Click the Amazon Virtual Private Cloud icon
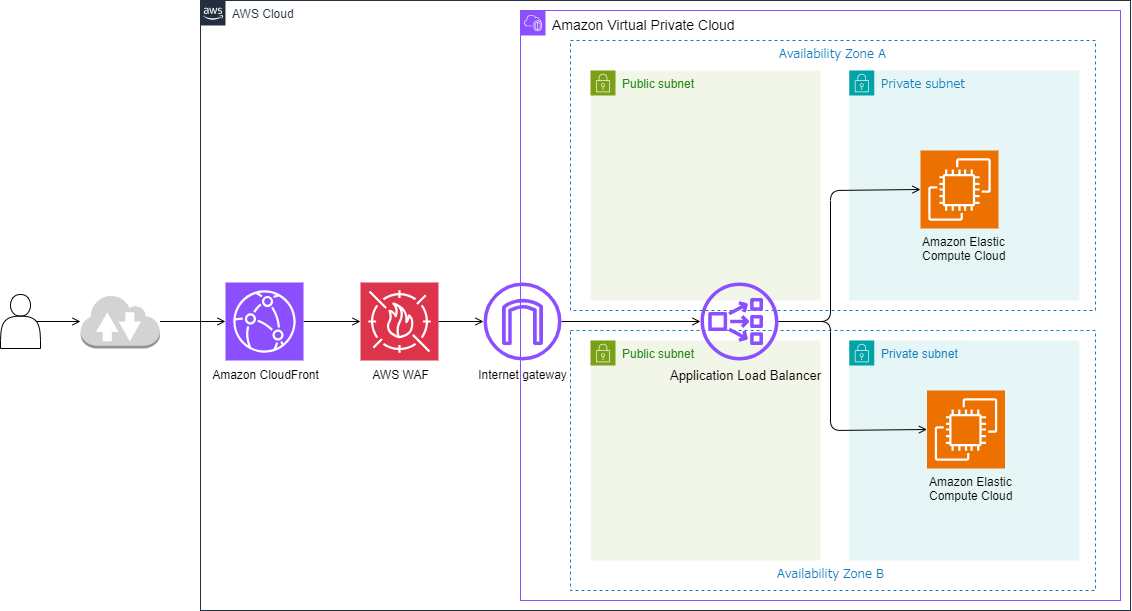The width and height of the screenshot is (1132, 611). pyautogui.click(x=533, y=23)
